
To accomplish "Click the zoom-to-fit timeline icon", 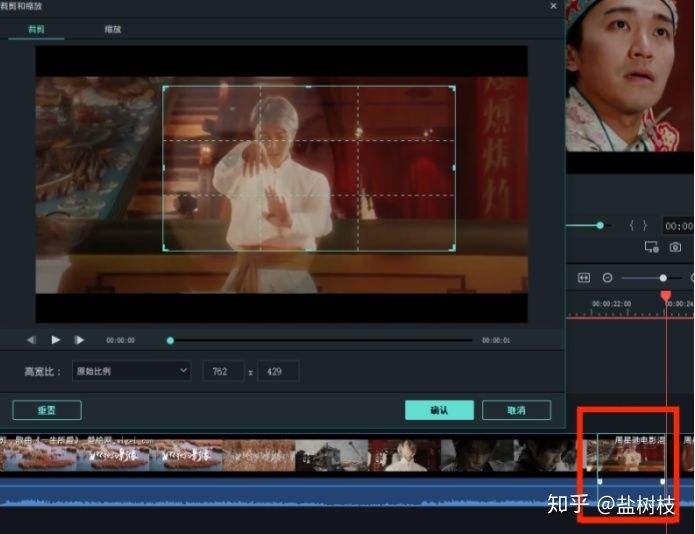I will (584, 278).
